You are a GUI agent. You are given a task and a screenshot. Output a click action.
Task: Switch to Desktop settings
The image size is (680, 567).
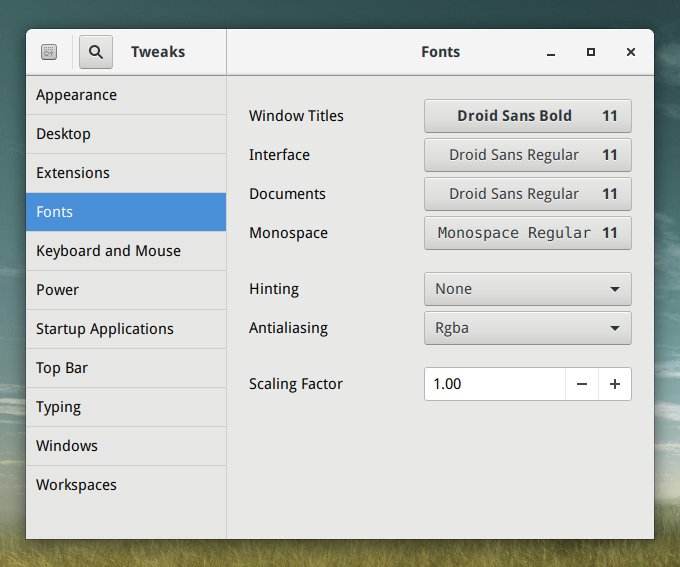pyautogui.click(x=126, y=134)
